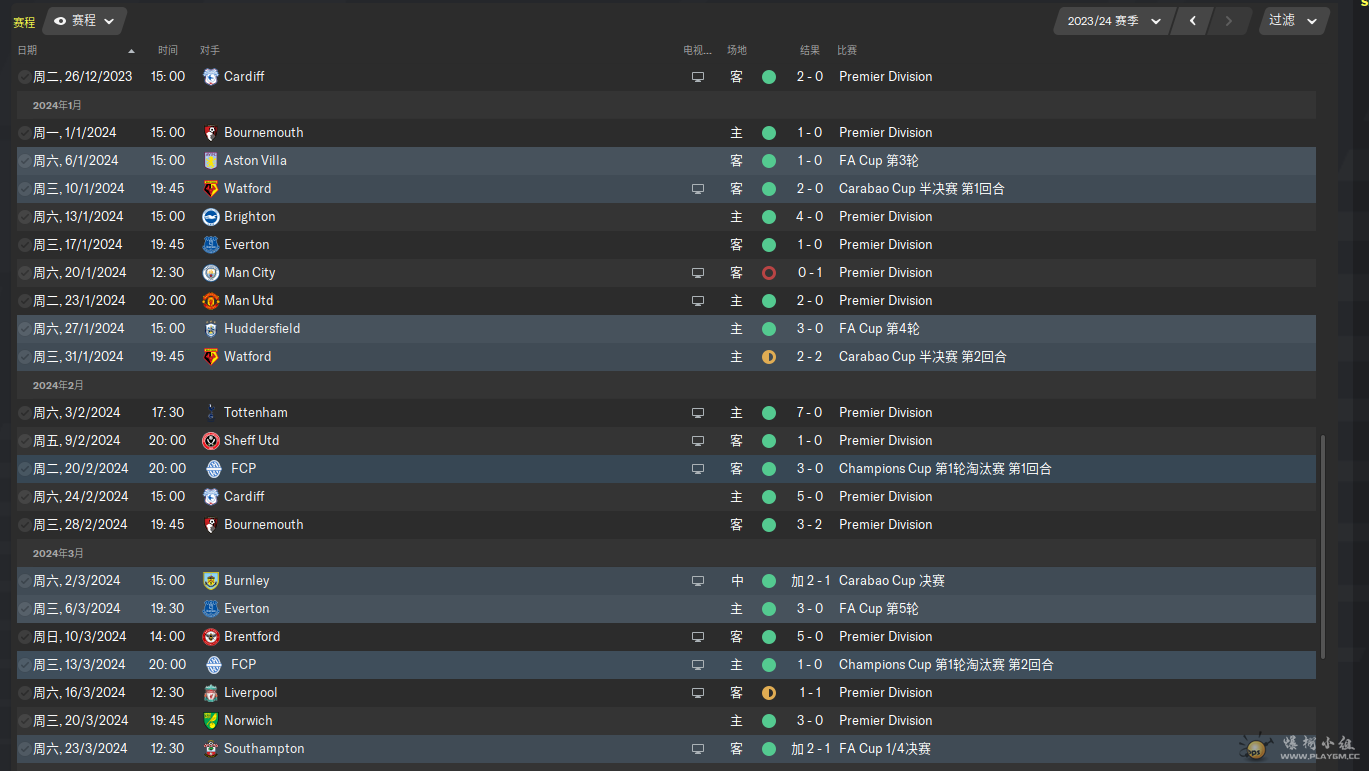1369x771 pixels.
Task: Toggle the check circle beside 1/1/2024 Bournemouth
Action: click(x=24, y=132)
